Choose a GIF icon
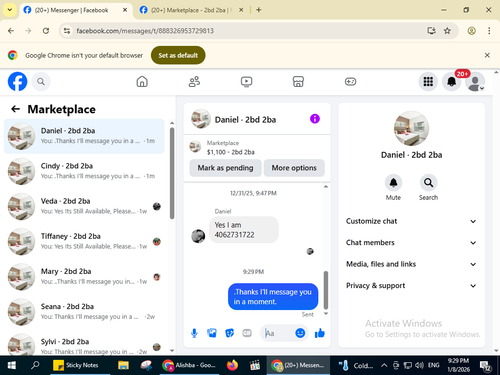The width and height of the screenshot is (500, 375). pyautogui.click(x=247, y=333)
